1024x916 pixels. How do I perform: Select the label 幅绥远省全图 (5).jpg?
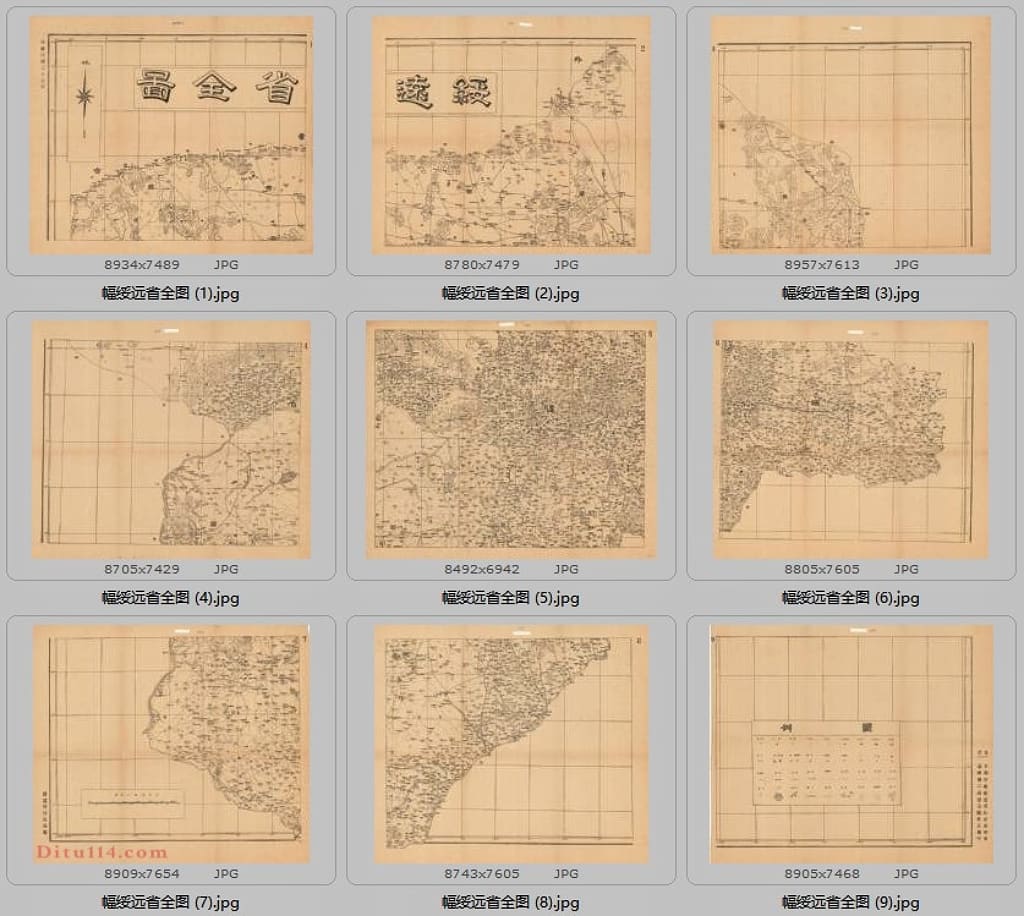tap(510, 598)
